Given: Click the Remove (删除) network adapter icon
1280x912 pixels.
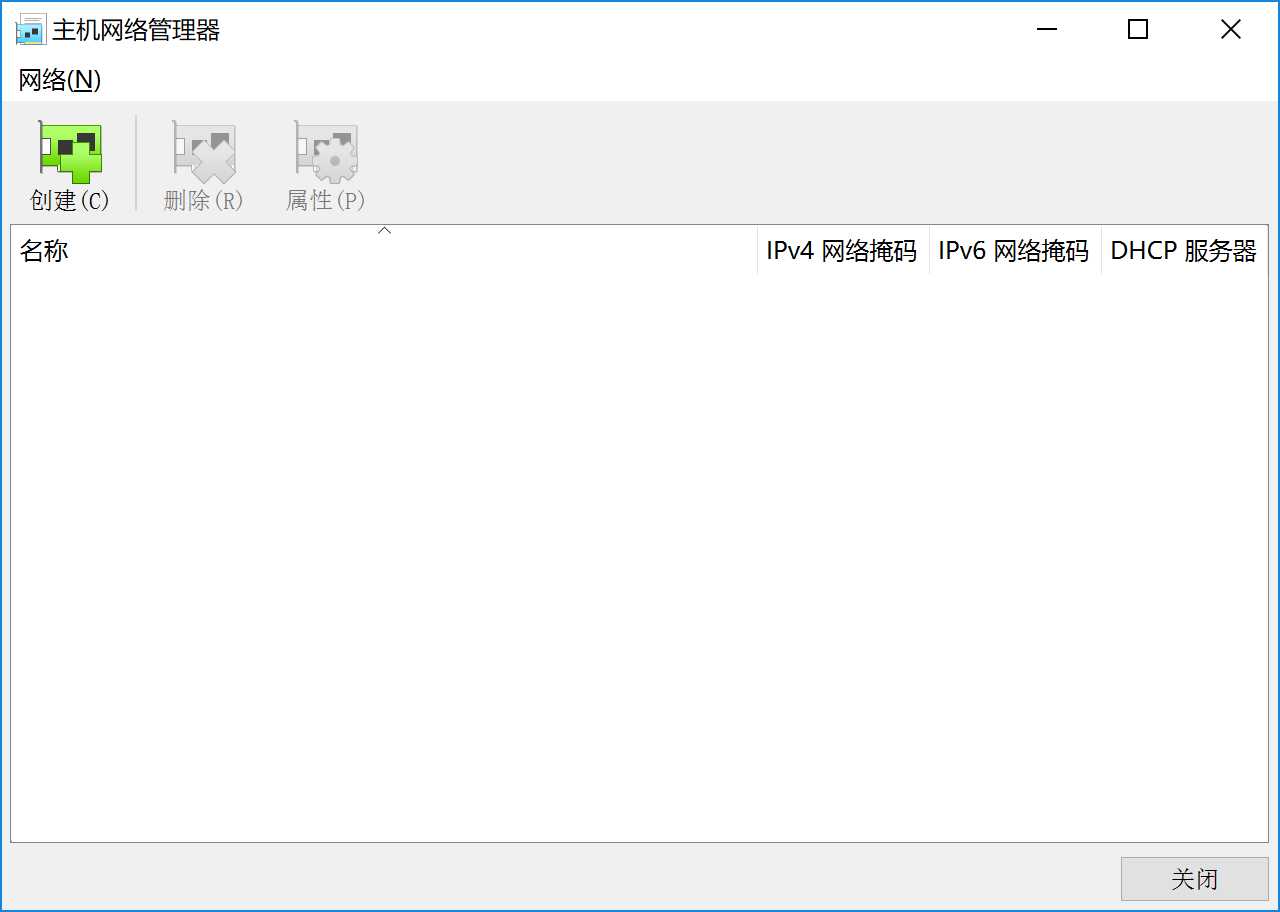Looking at the screenshot, I should [204, 151].
